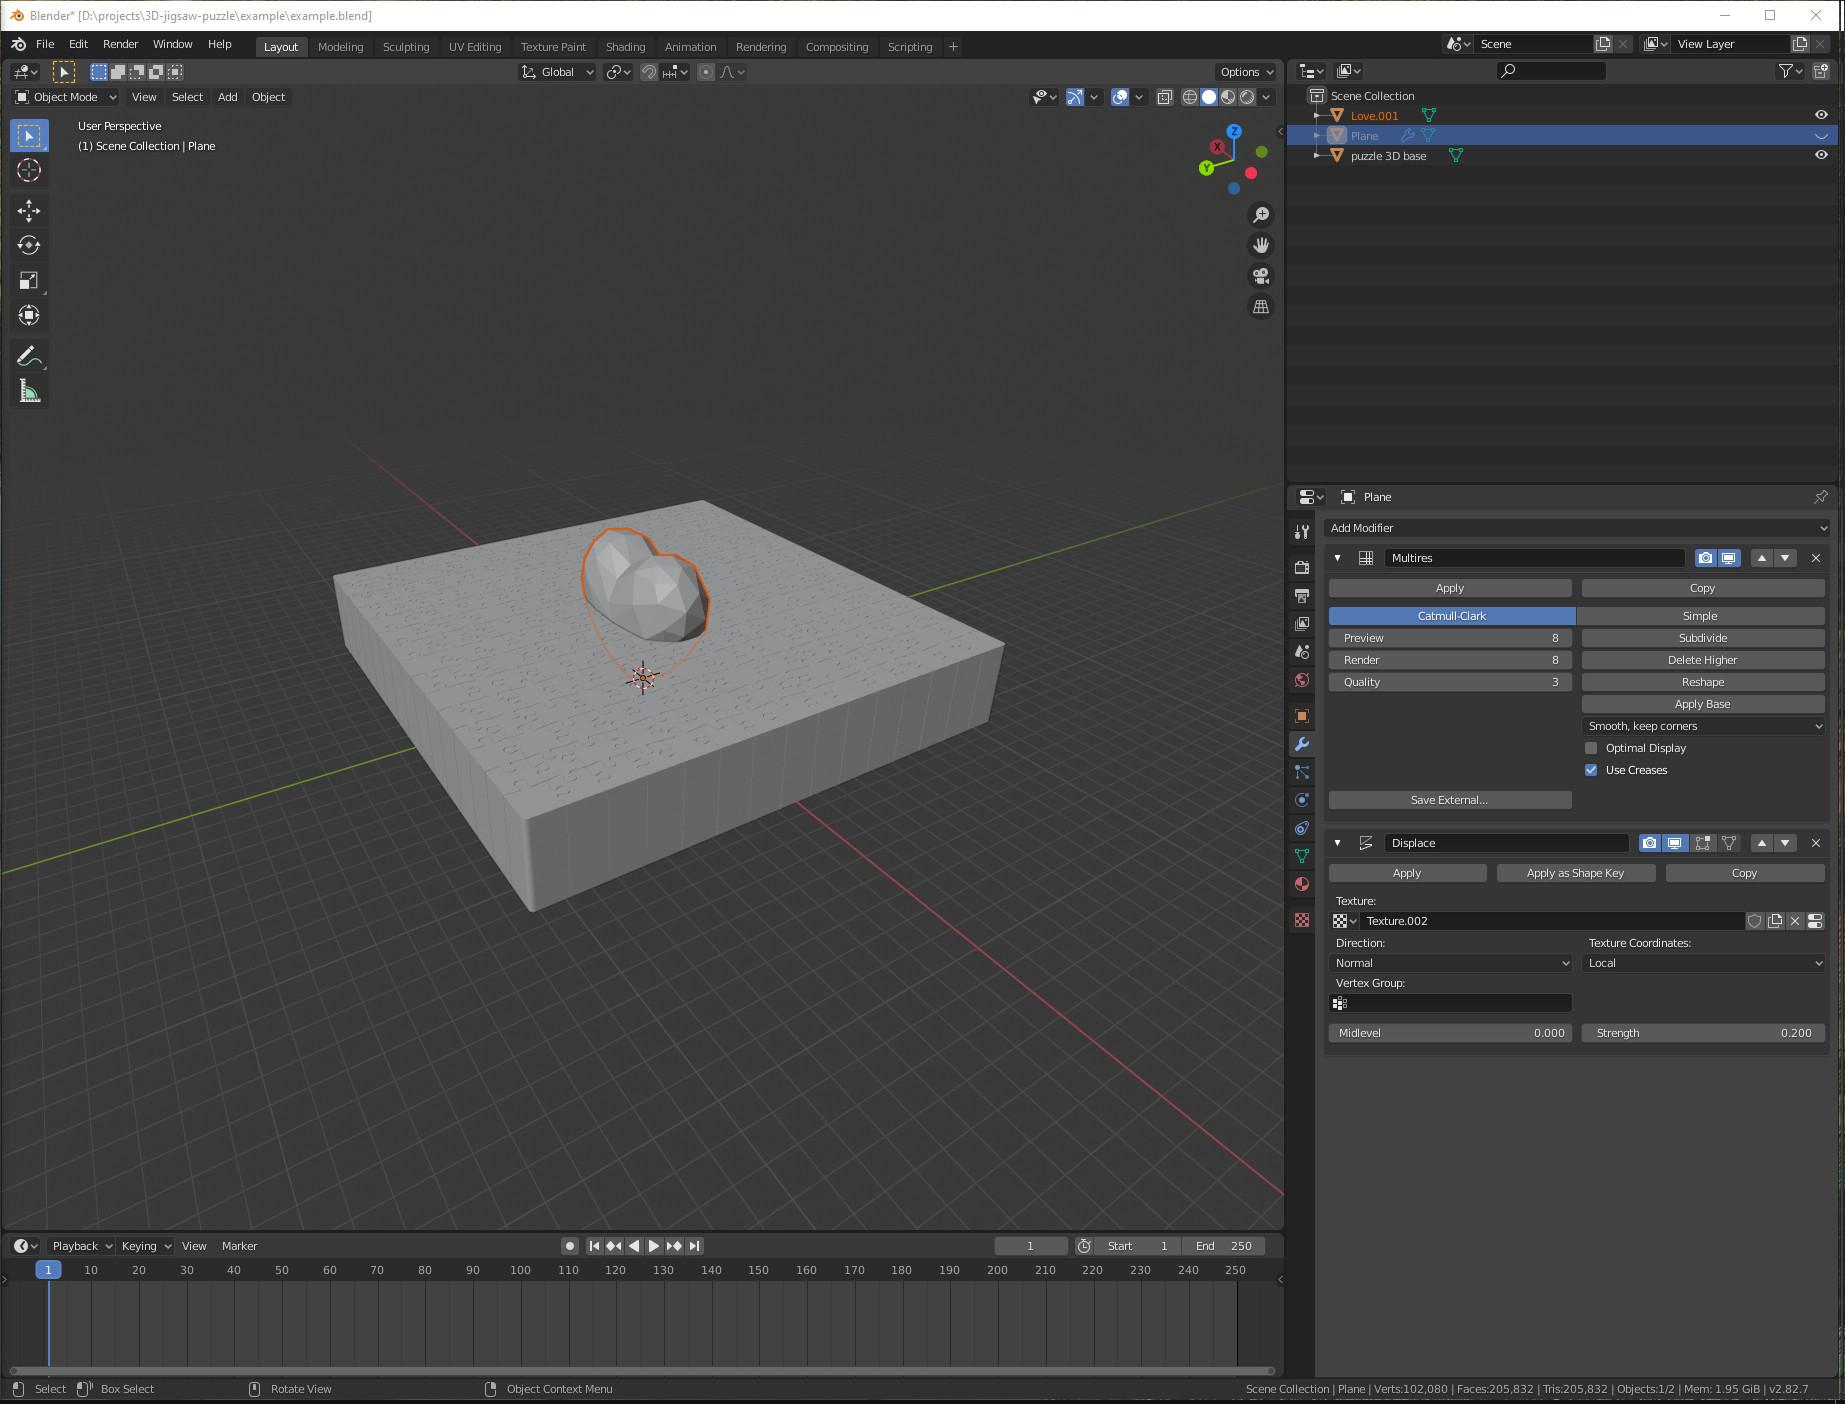Apply the Multires modifier
Viewport: 1845px width, 1404px height.
tap(1449, 588)
